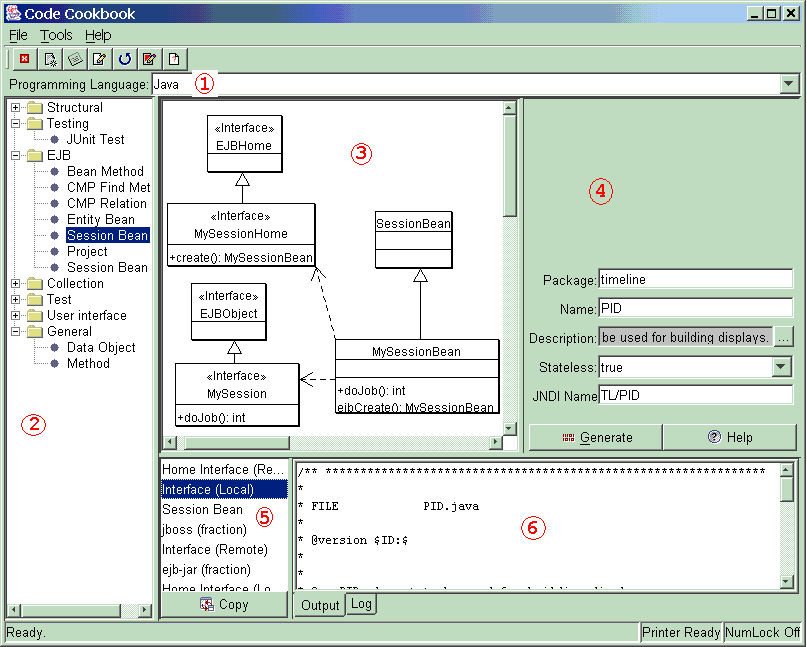Click the General folder icon
This screenshot has height=647, width=807.
point(35,331)
